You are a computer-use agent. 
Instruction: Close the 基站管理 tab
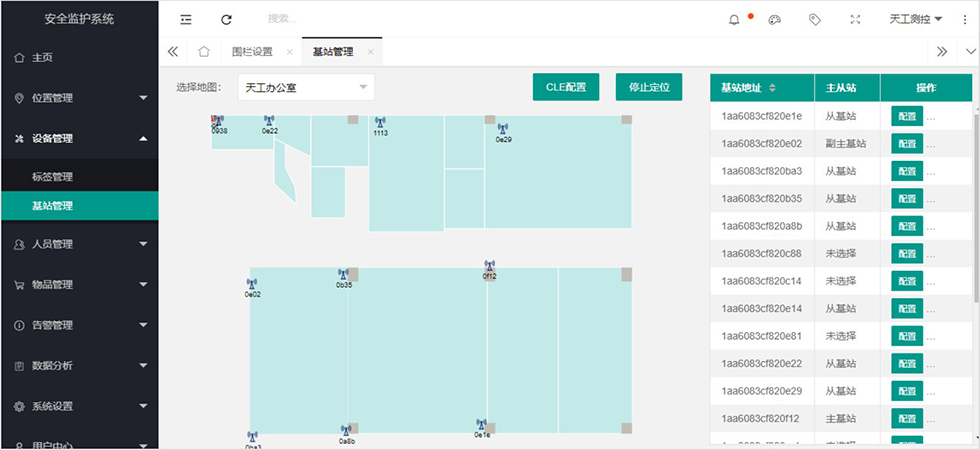point(371,52)
